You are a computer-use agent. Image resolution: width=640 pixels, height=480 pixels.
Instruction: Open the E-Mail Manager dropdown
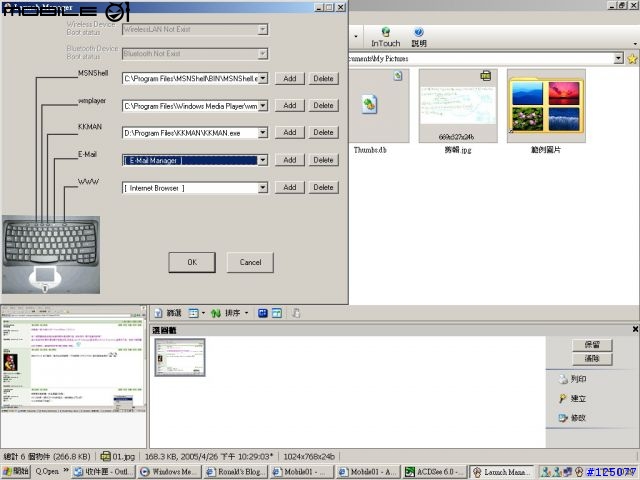click(263, 160)
